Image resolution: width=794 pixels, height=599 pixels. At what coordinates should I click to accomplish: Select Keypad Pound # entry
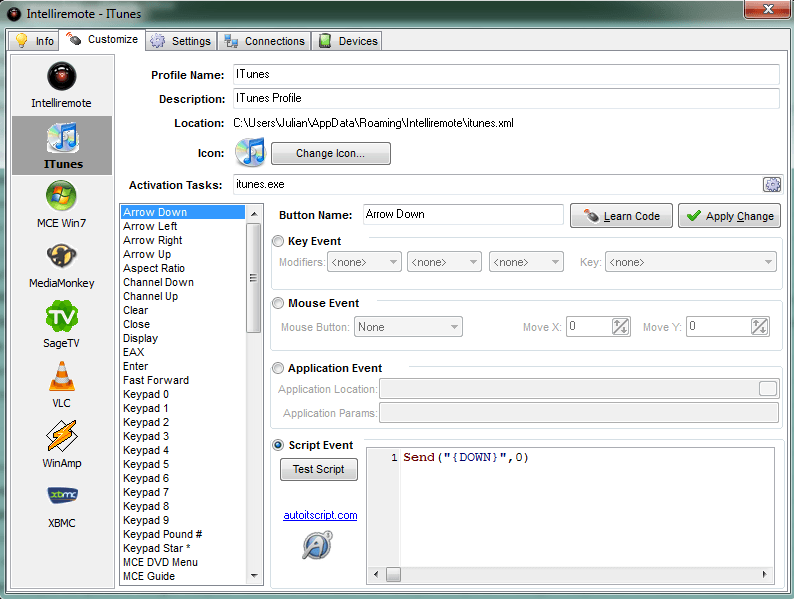(183, 534)
